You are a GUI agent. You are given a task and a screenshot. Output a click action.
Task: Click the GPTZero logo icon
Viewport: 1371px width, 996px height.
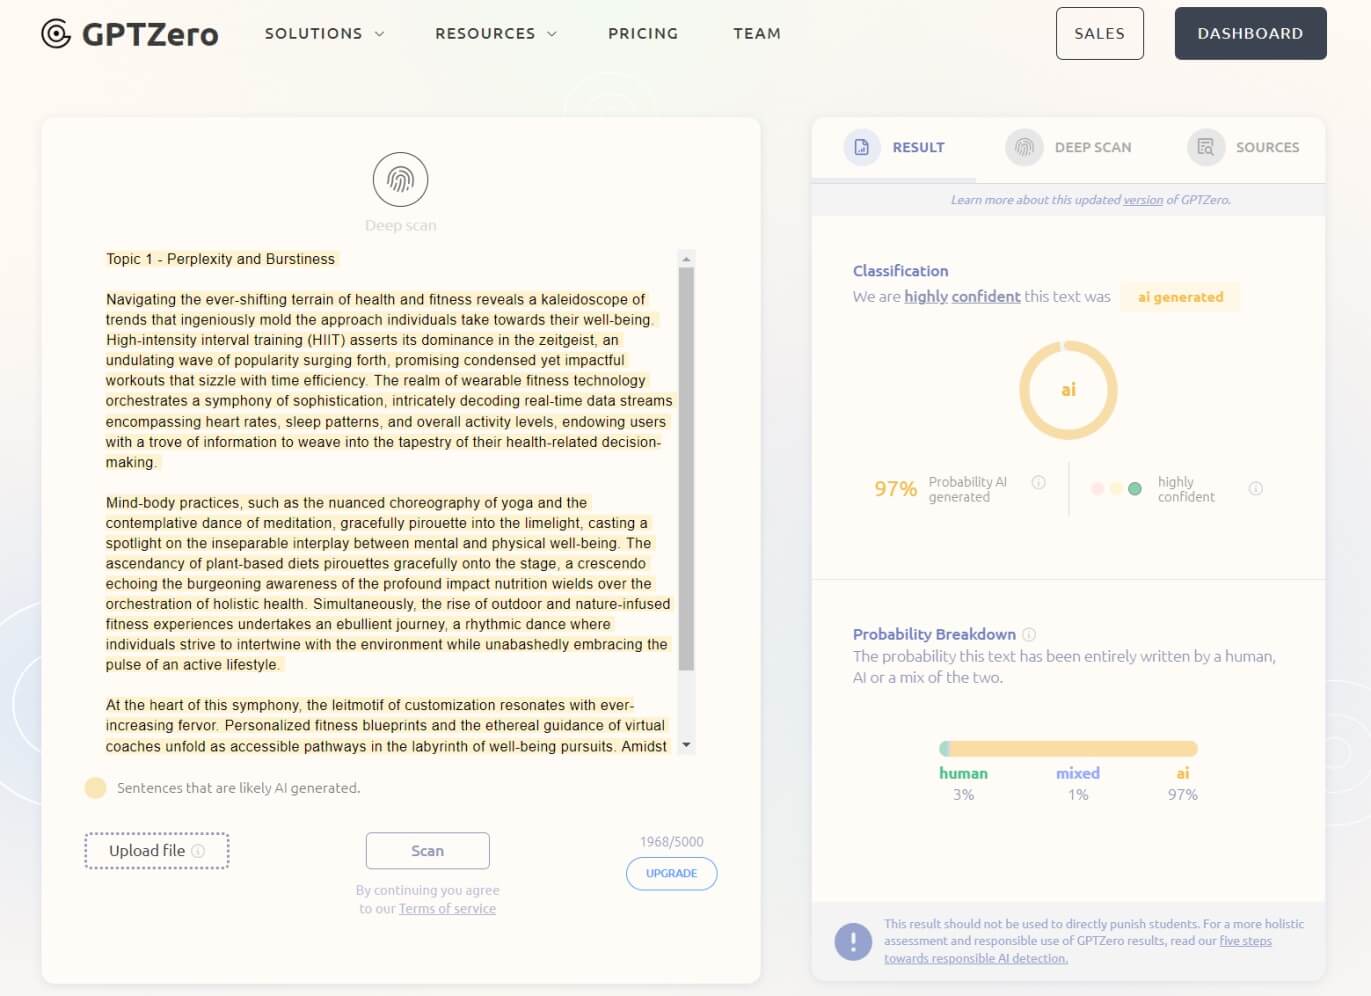(56, 34)
